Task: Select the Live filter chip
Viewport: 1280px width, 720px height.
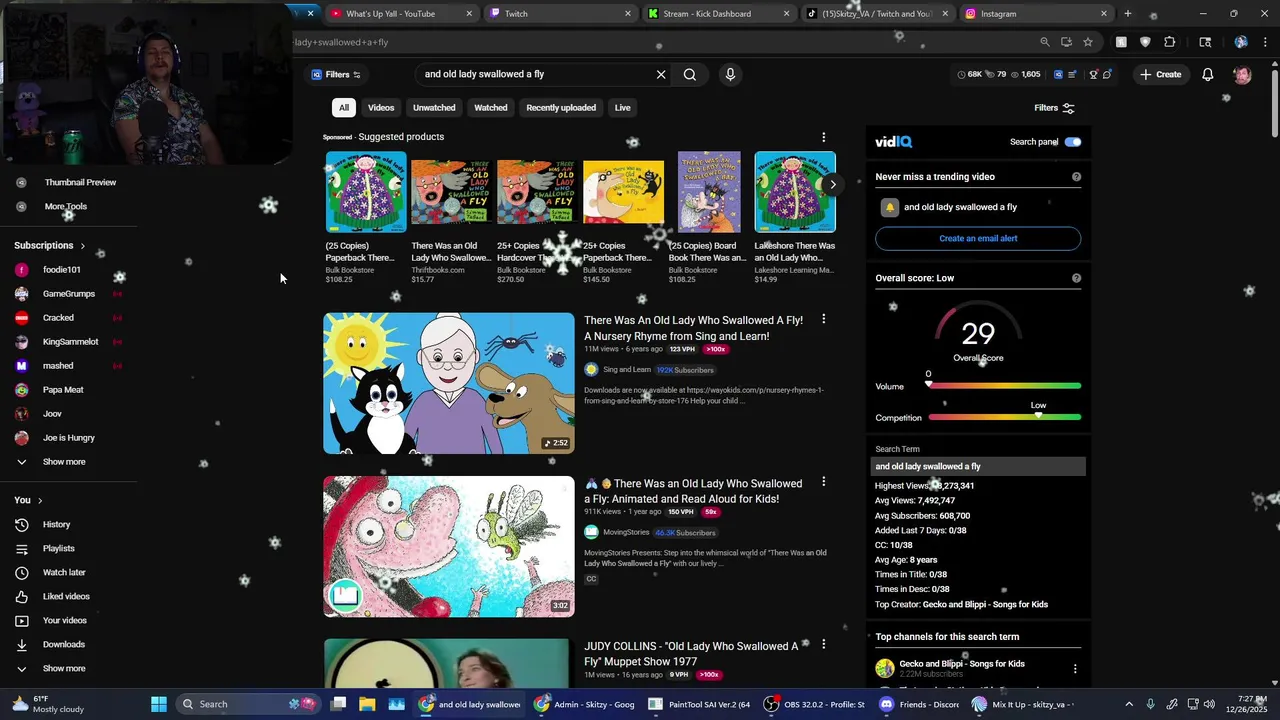Action: (622, 107)
